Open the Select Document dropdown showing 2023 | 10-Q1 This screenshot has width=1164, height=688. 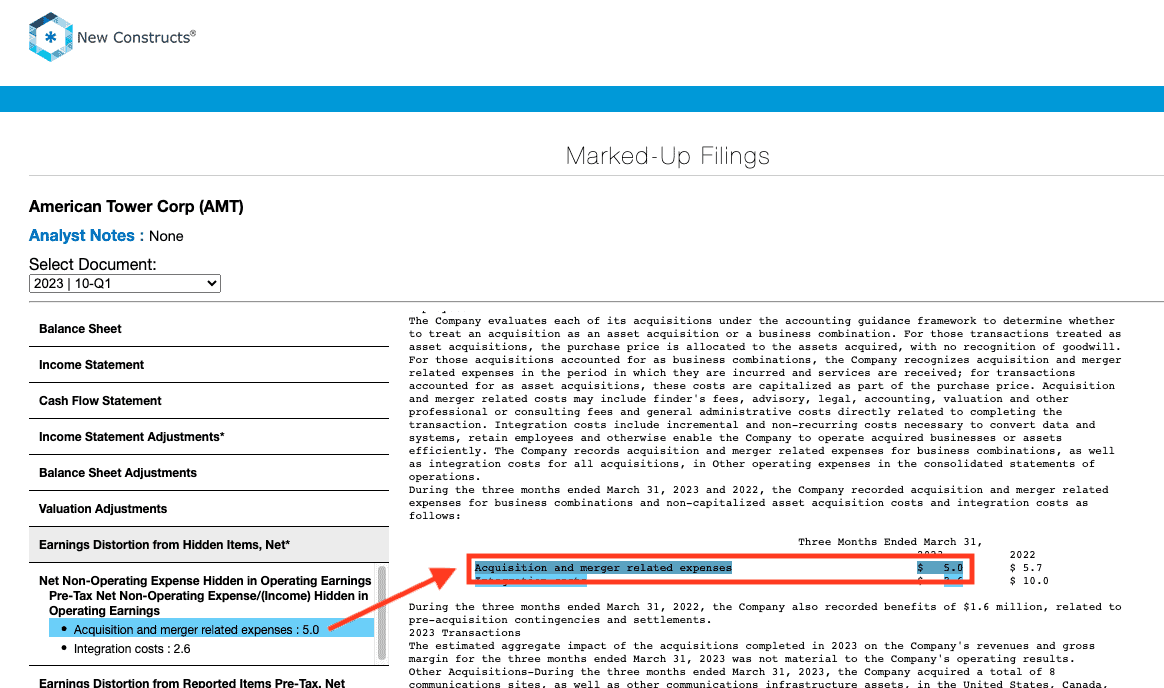point(125,284)
